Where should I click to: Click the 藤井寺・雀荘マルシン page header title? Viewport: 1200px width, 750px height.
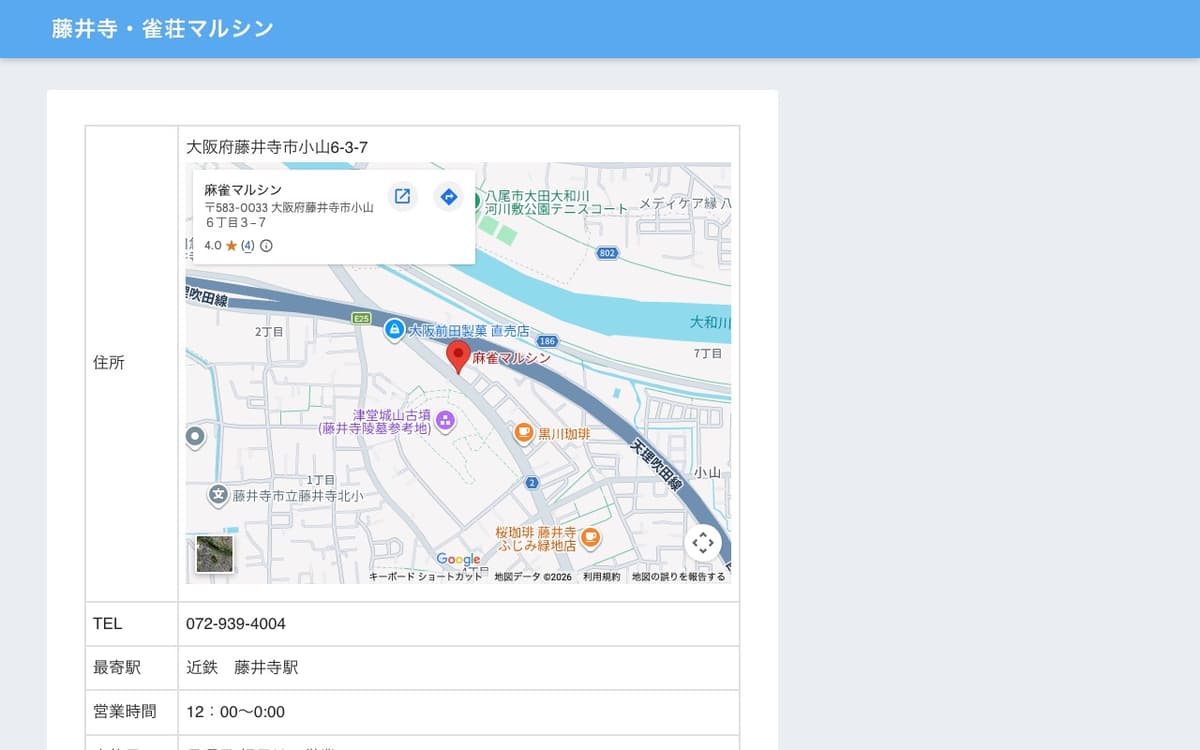(x=163, y=29)
